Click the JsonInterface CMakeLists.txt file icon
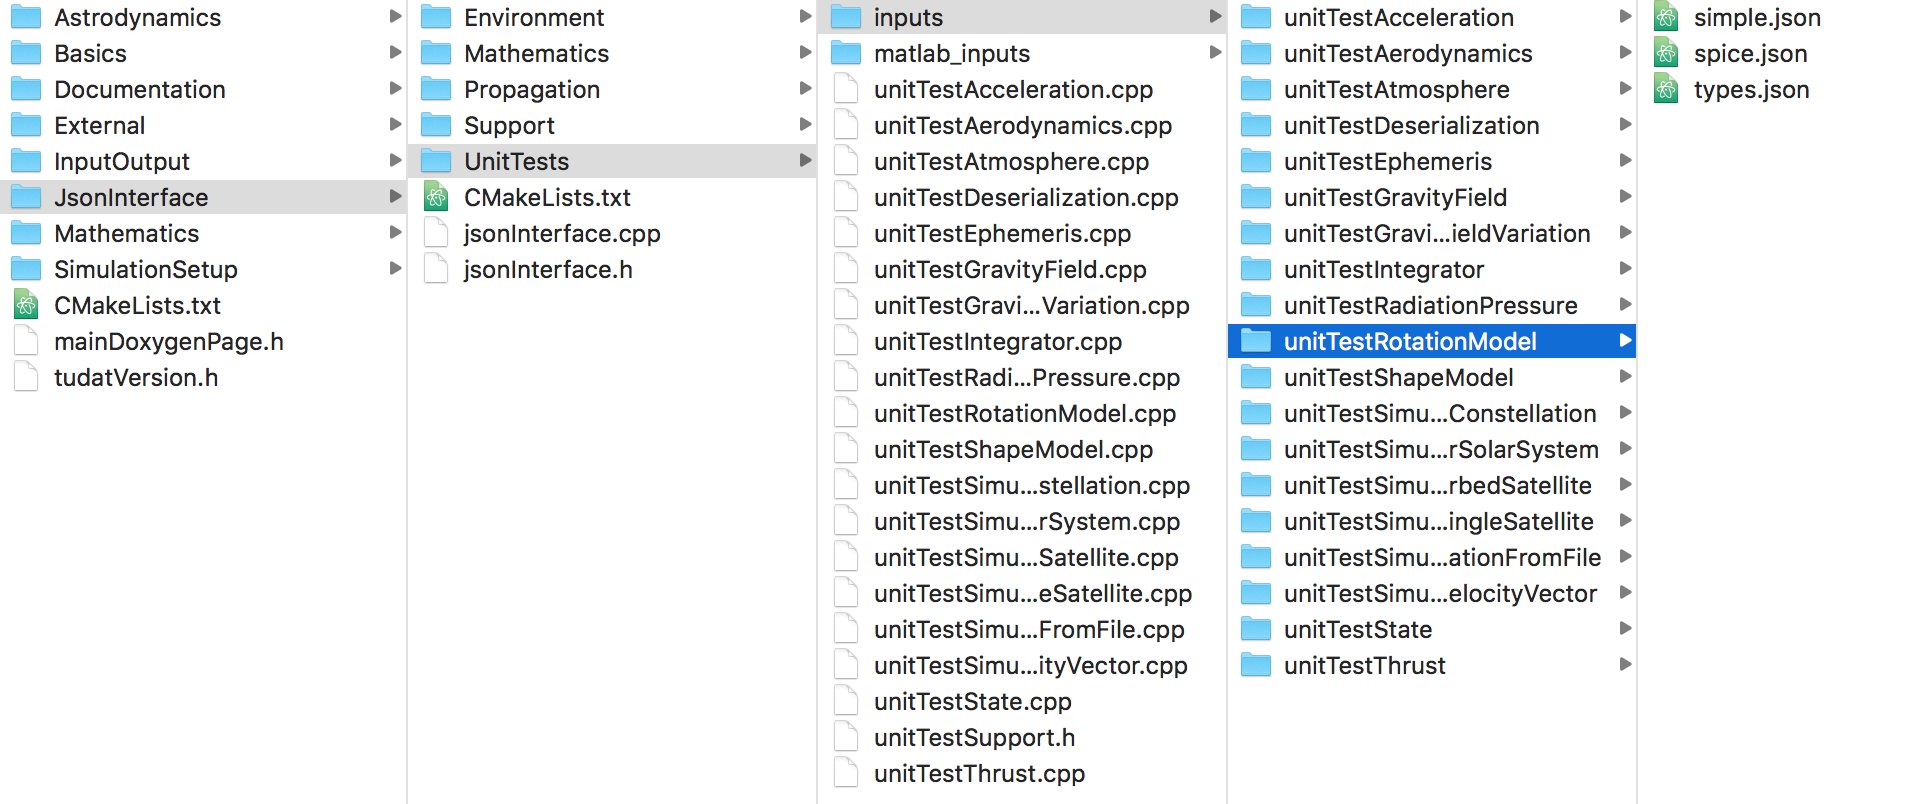 click(436, 198)
